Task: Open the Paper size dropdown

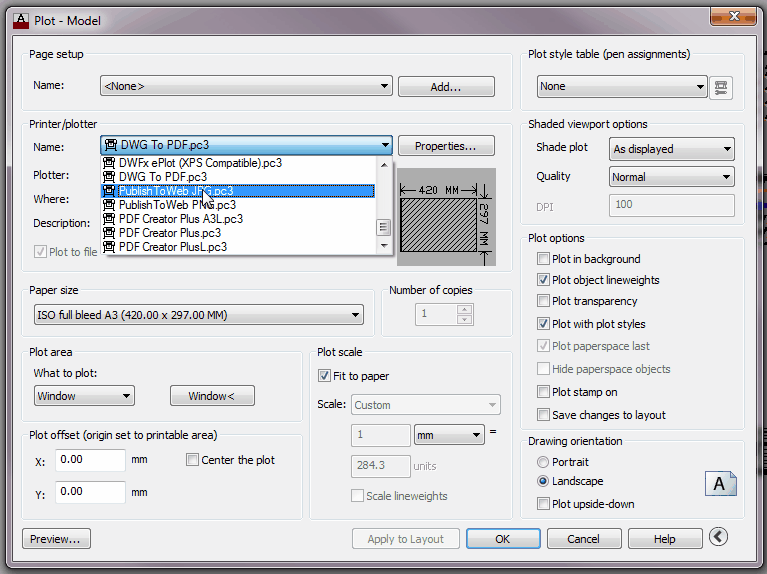Action: pyautogui.click(x=197, y=316)
